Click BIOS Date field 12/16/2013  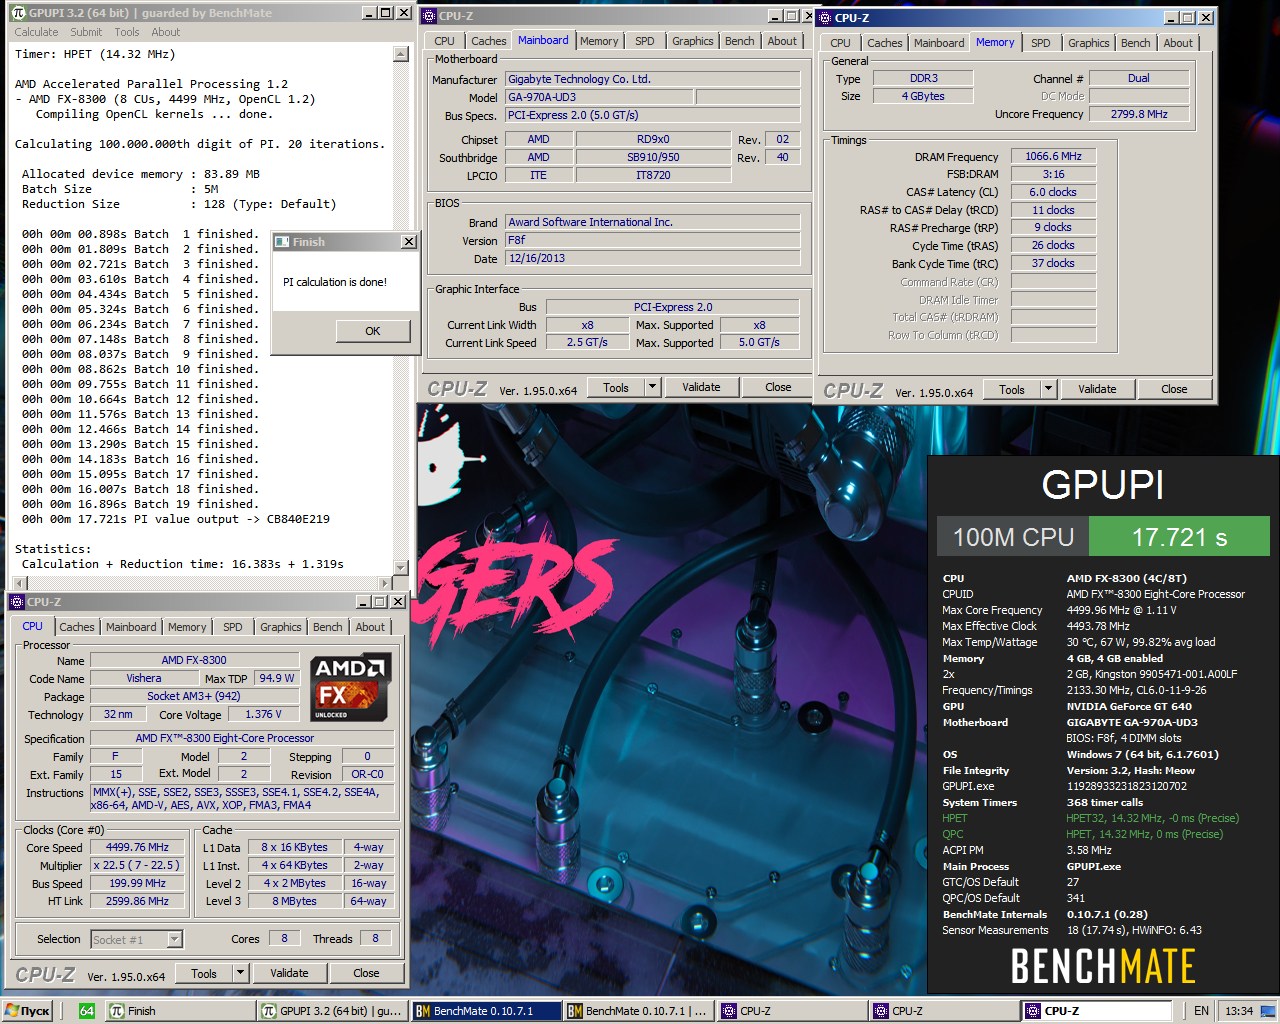653,258
